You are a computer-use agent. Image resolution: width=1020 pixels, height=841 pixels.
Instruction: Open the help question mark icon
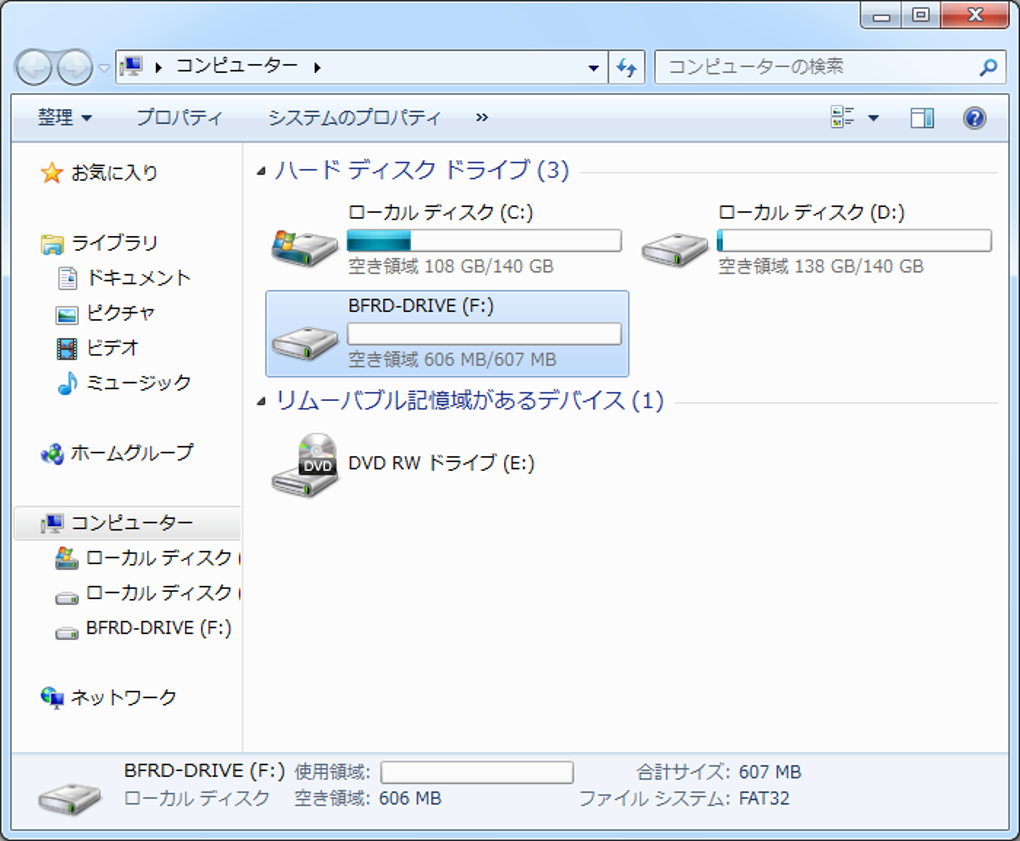(974, 118)
